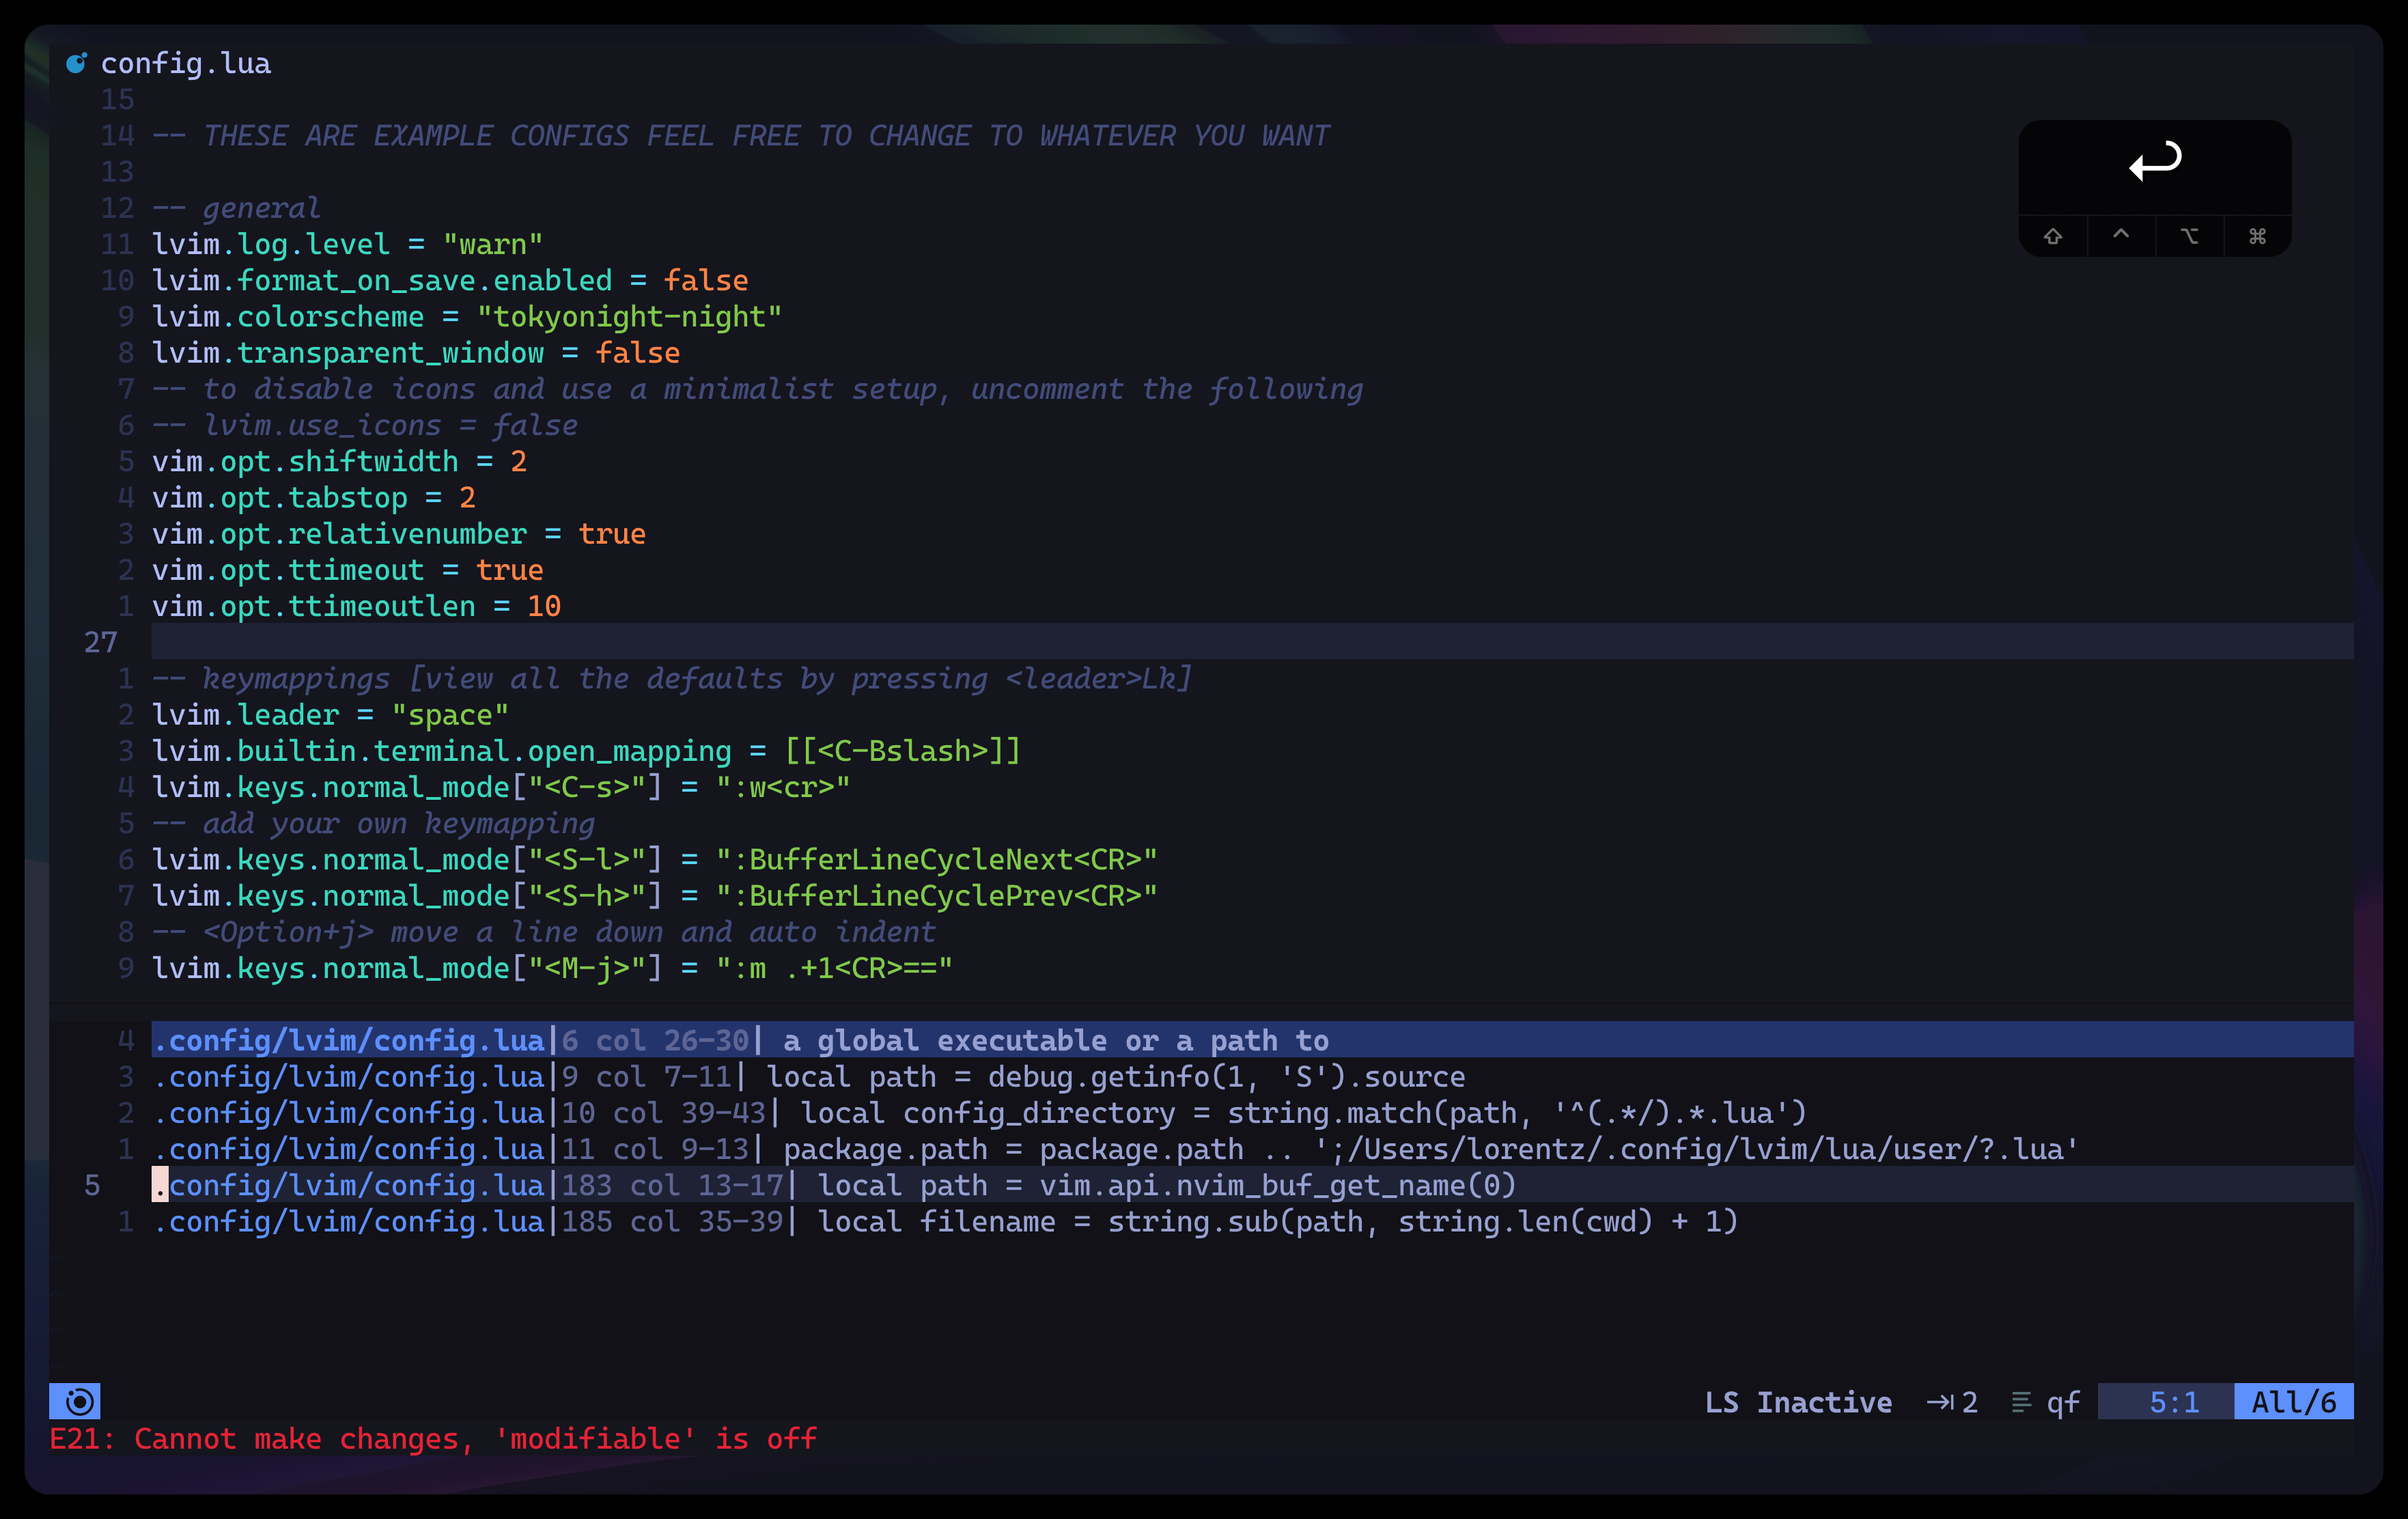Image resolution: width=2408 pixels, height=1519 pixels.
Task: Jump to the quickfix entry with package.path
Action: [1114, 1150]
